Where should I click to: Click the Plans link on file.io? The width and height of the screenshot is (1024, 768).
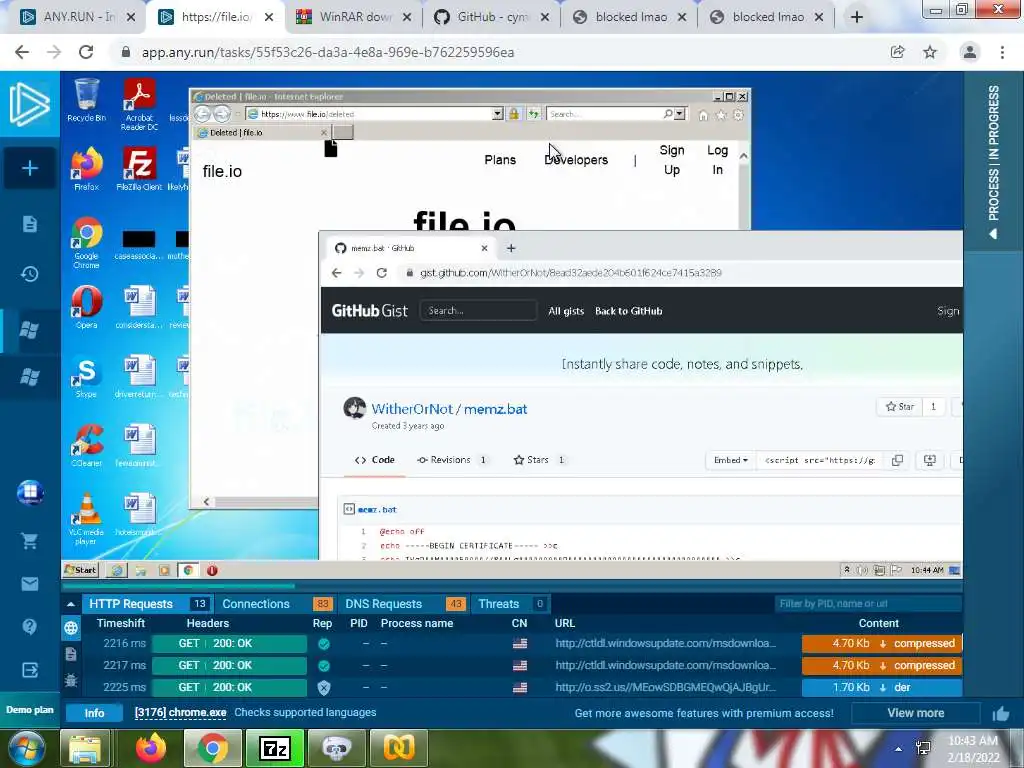[x=500, y=160]
